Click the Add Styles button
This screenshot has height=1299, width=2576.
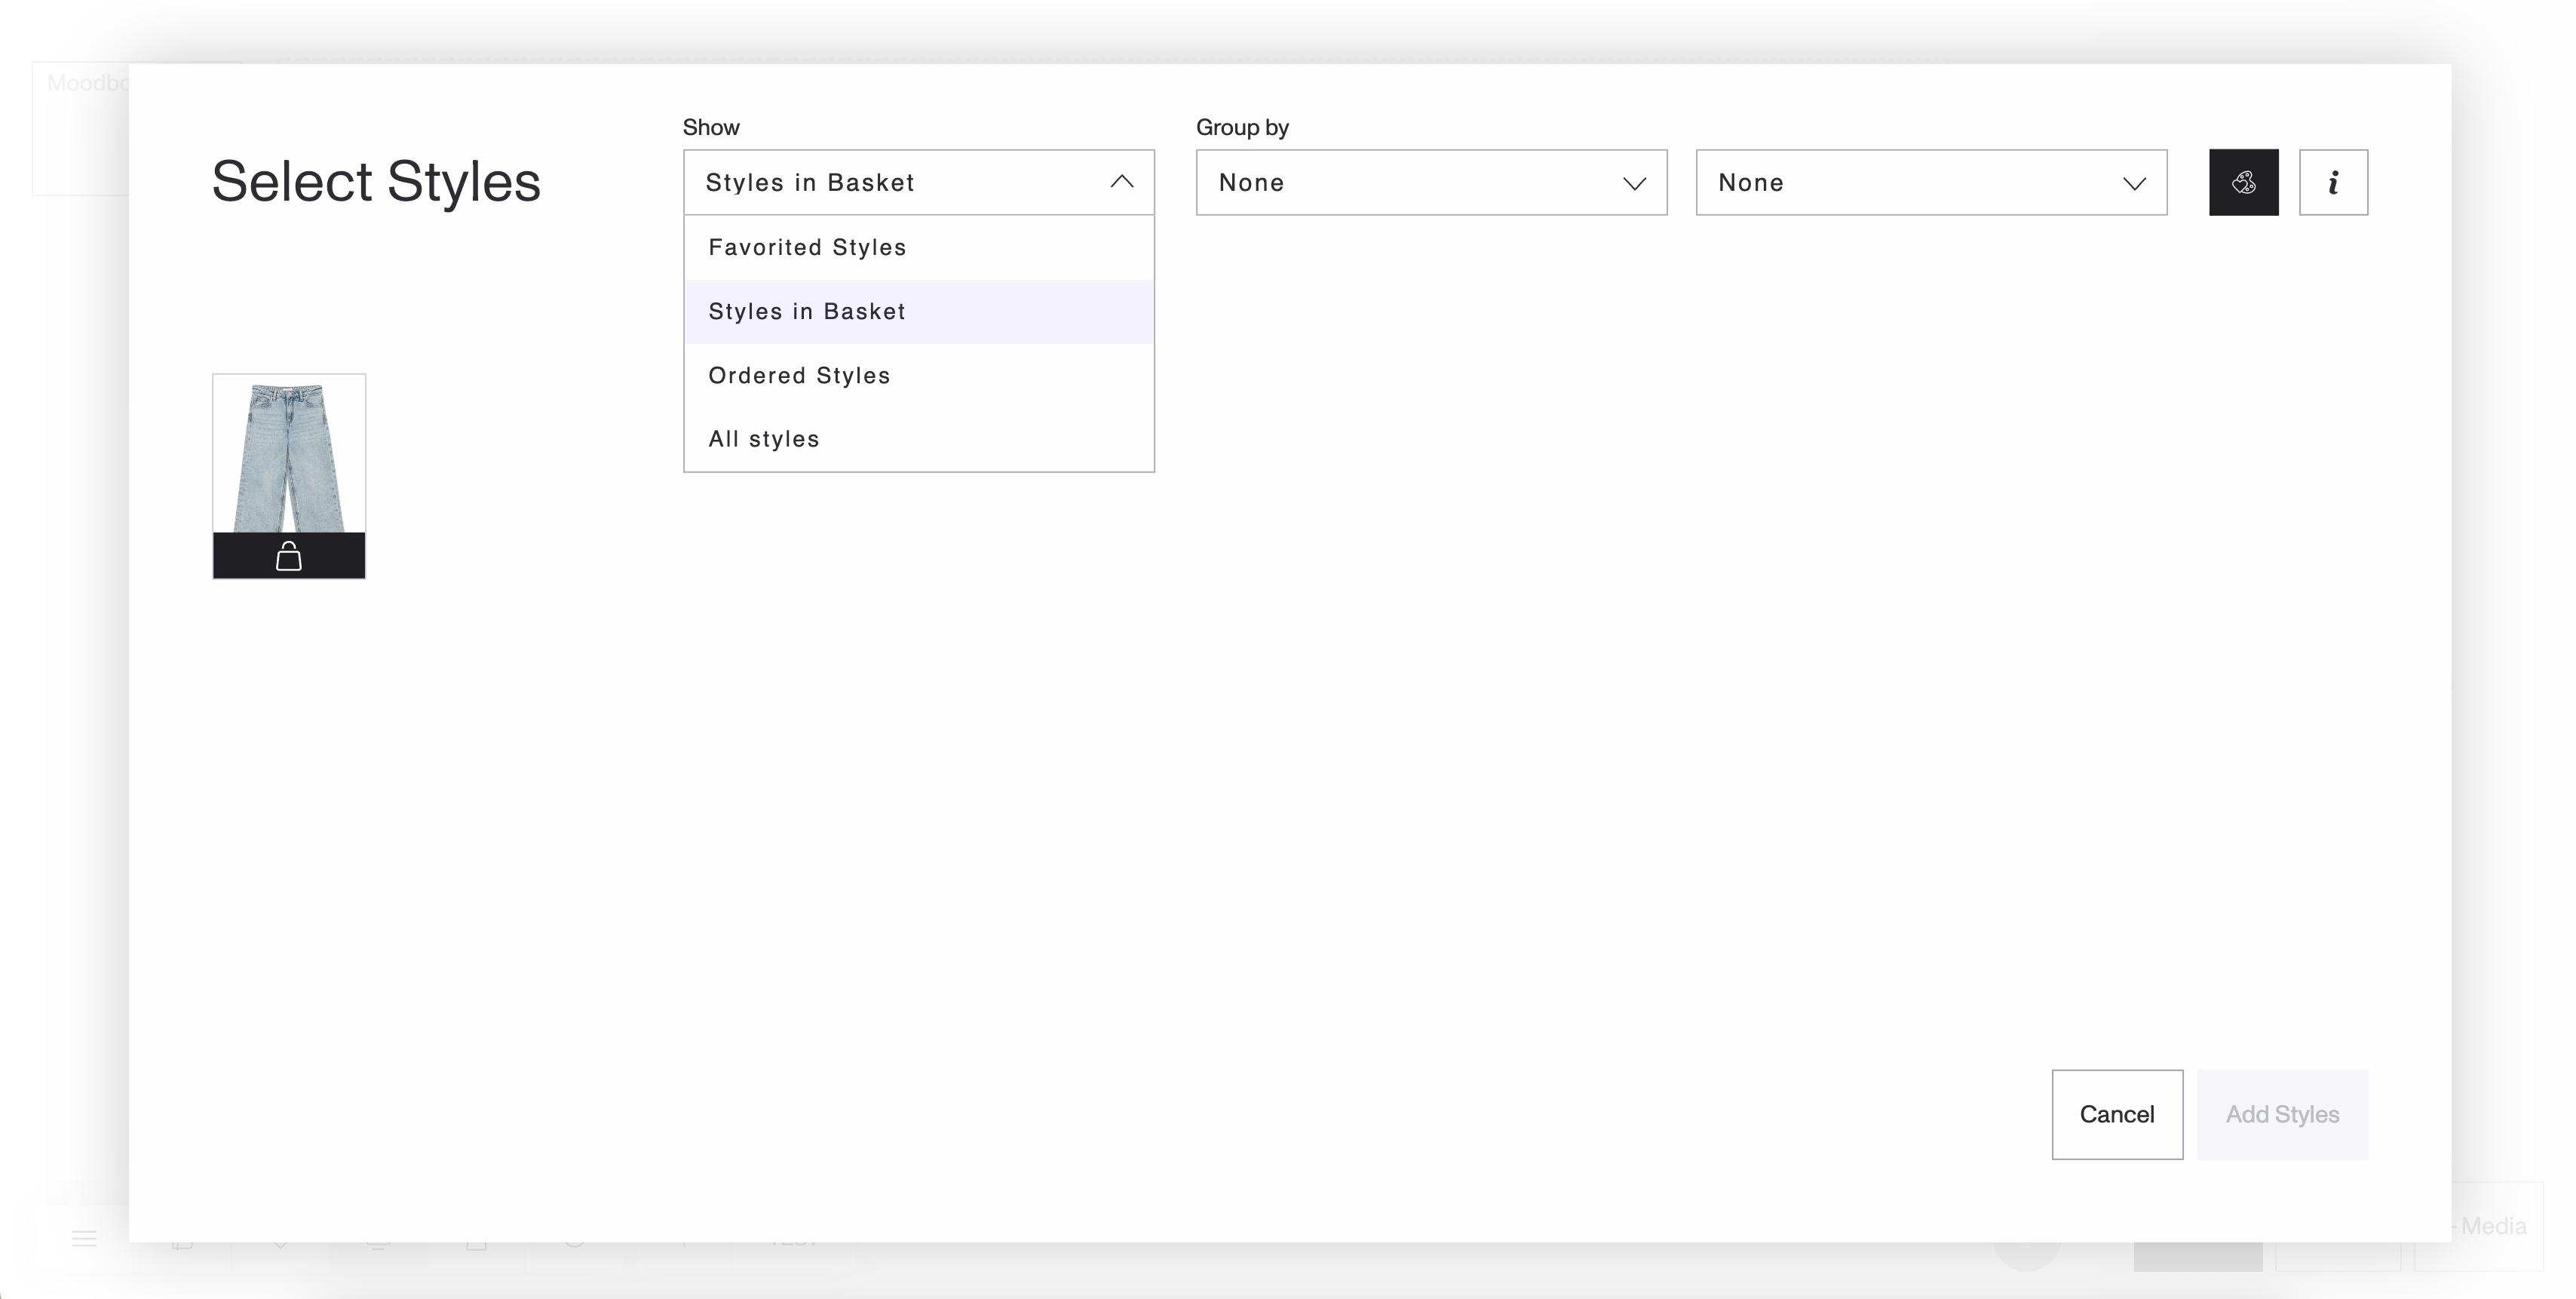pyautogui.click(x=2281, y=1114)
